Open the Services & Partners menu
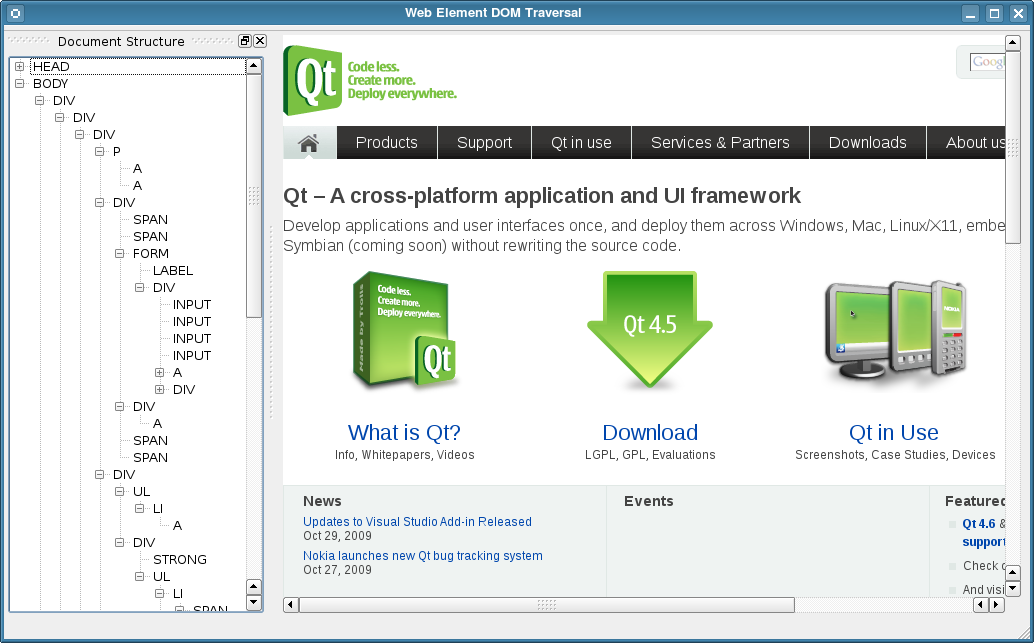Screen dimensions: 1034x643 pyautogui.click(x=720, y=142)
